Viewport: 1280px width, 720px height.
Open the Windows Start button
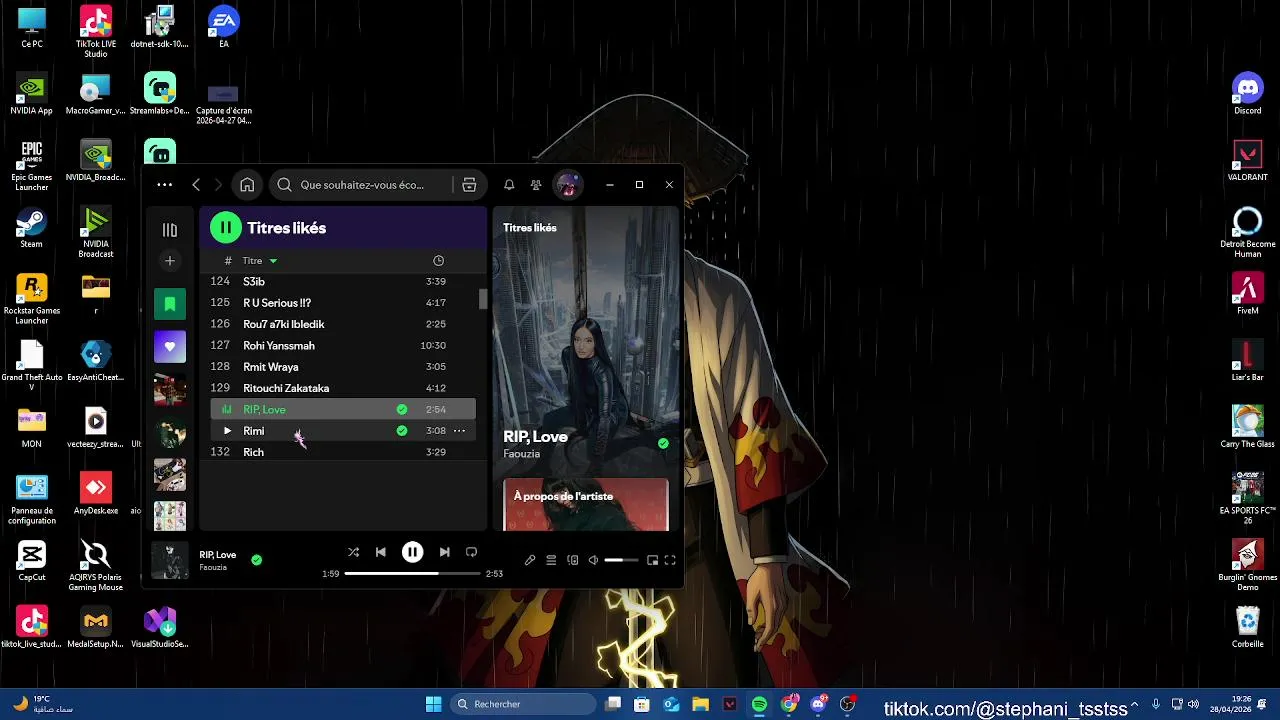pyautogui.click(x=433, y=705)
